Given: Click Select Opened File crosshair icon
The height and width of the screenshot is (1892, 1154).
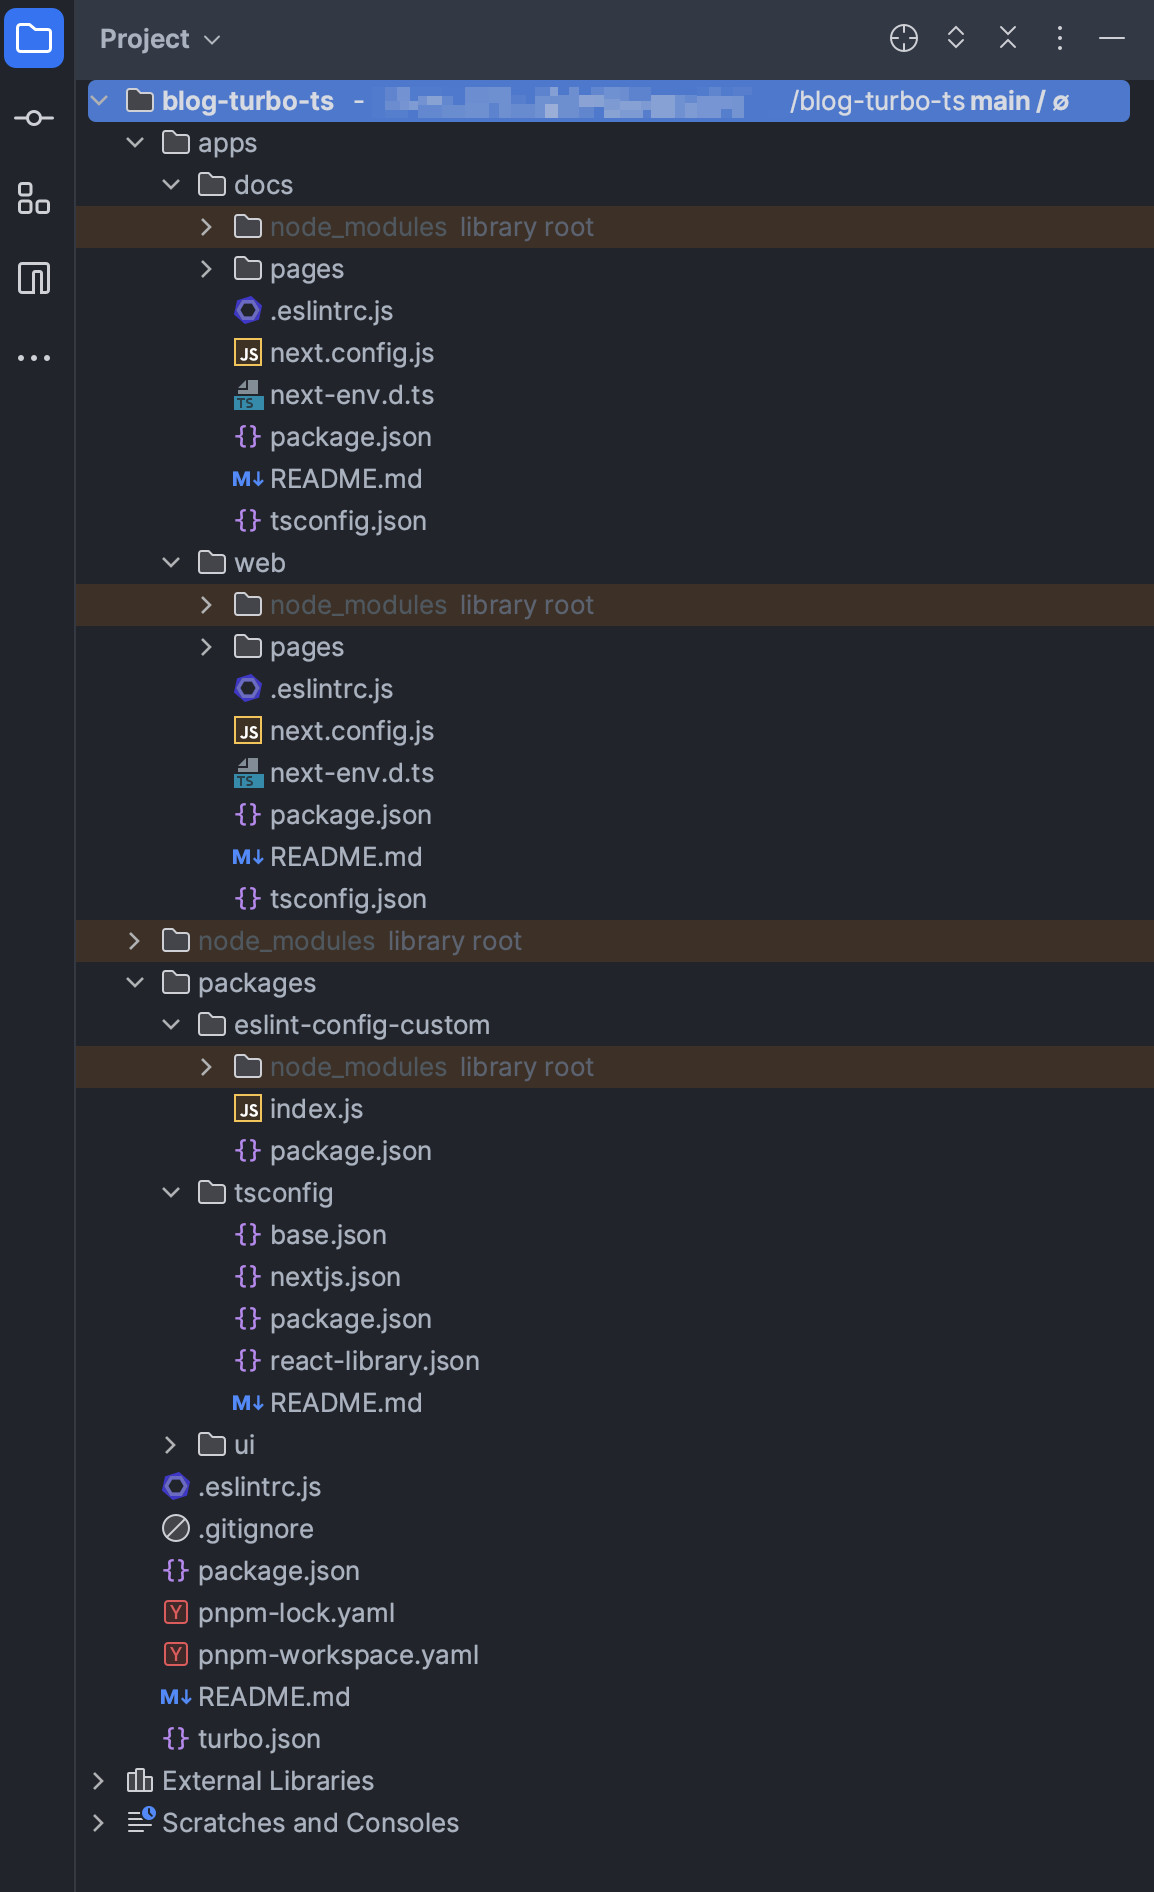Looking at the screenshot, I should (x=903, y=39).
